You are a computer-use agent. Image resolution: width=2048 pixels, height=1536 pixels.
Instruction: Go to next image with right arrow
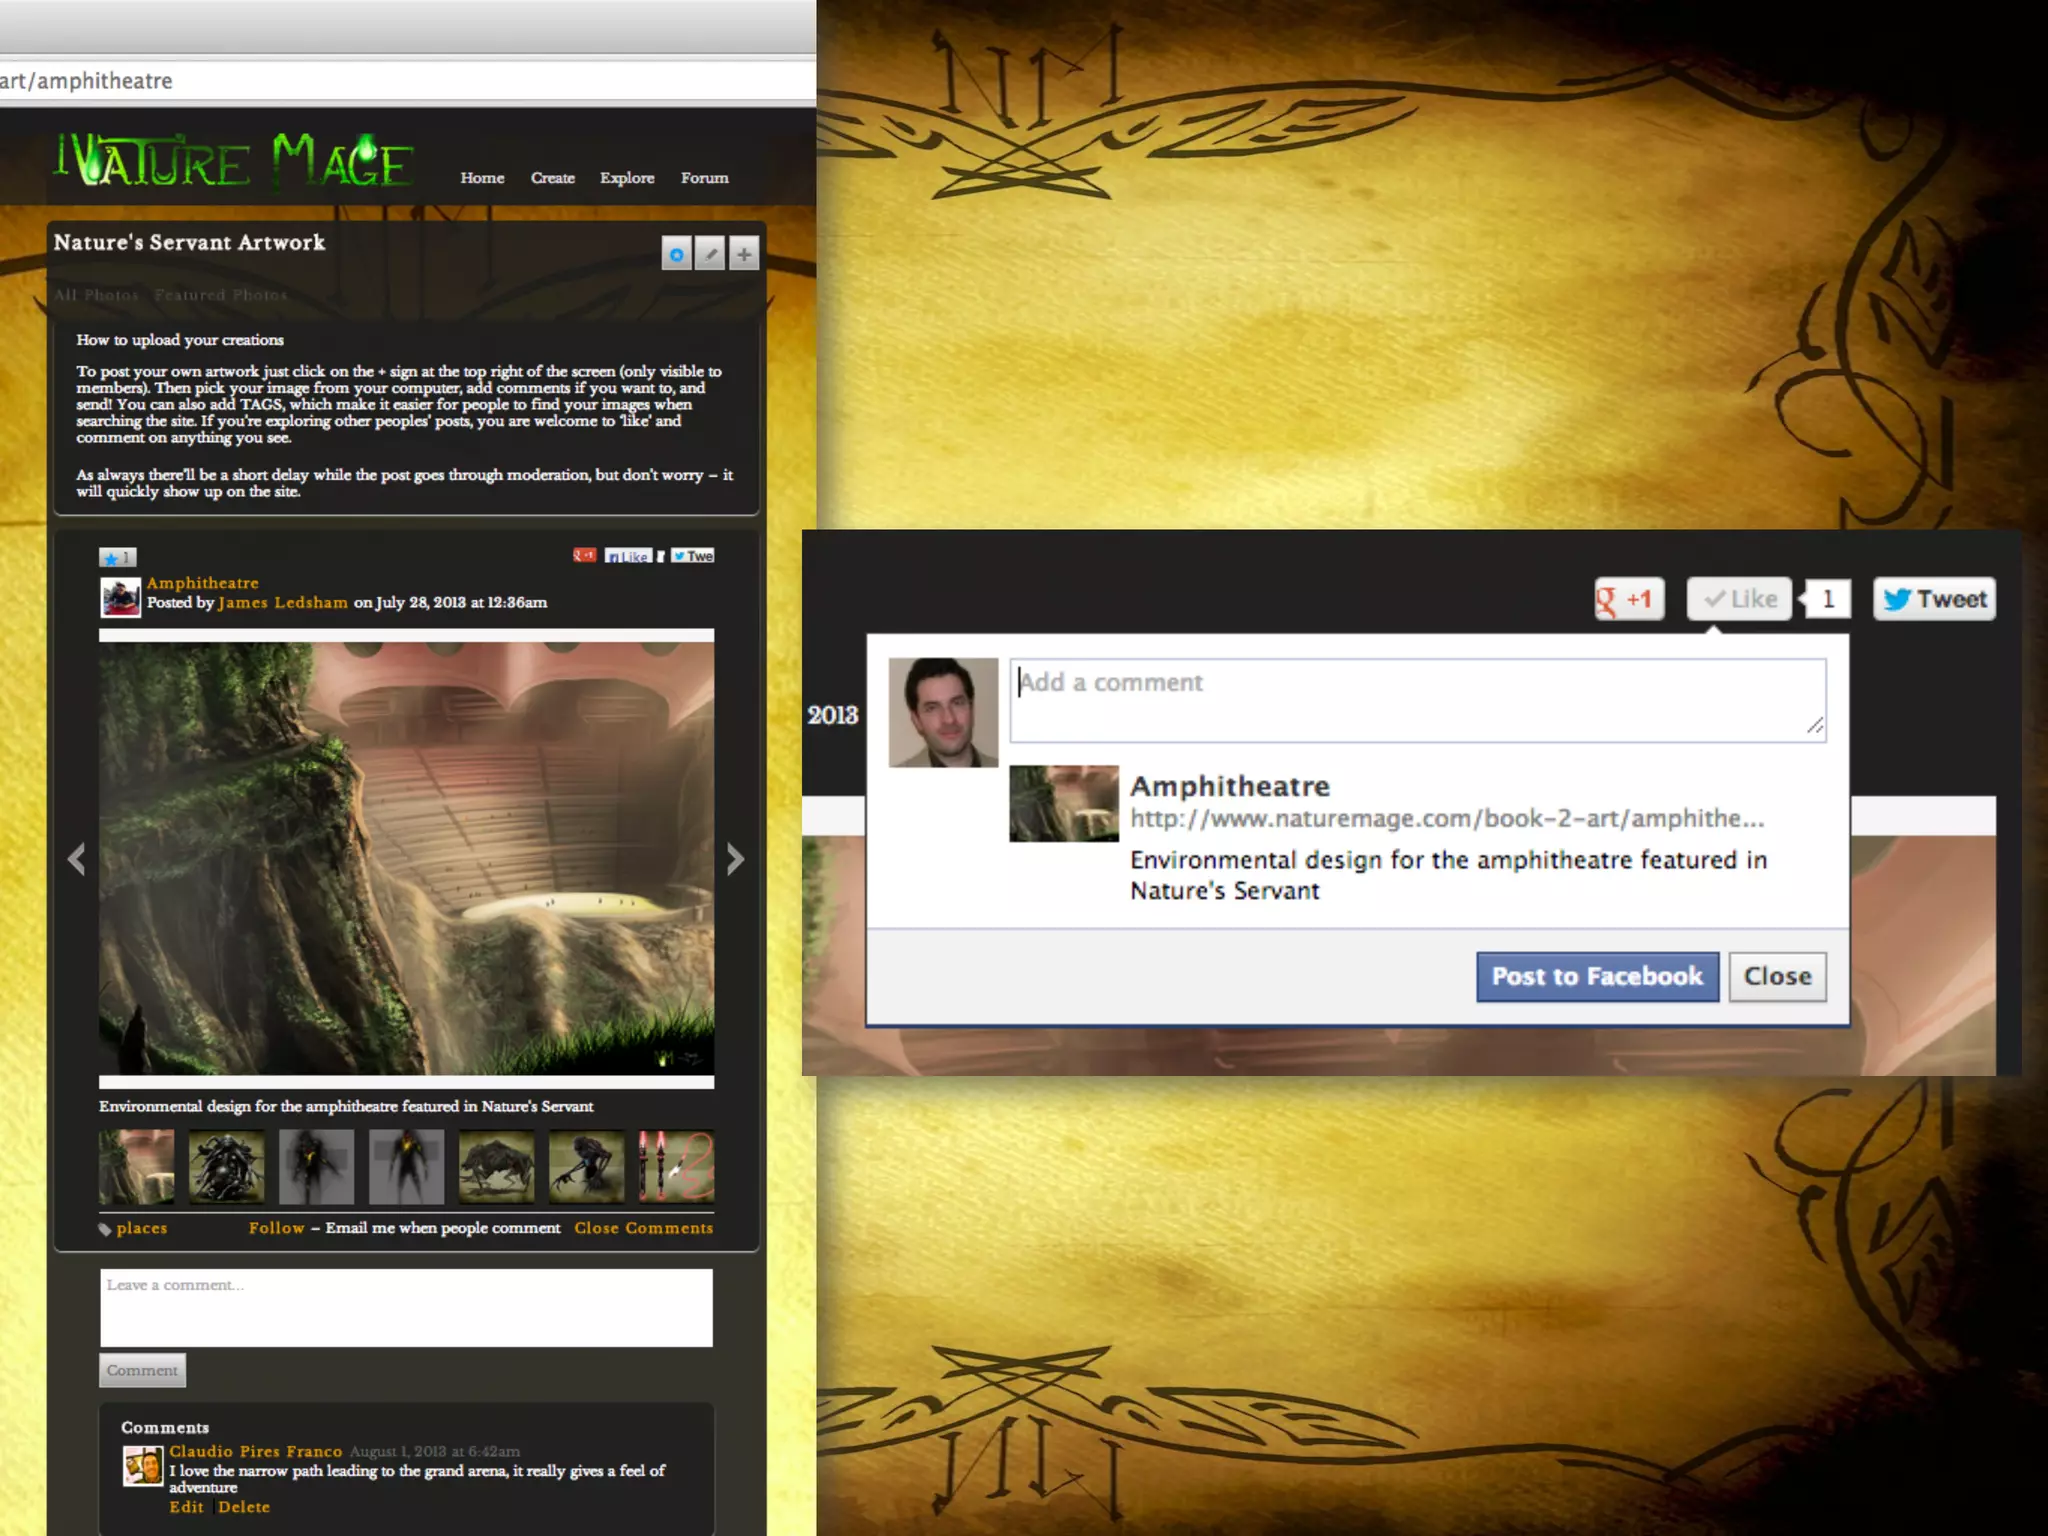click(x=736, y=859)
